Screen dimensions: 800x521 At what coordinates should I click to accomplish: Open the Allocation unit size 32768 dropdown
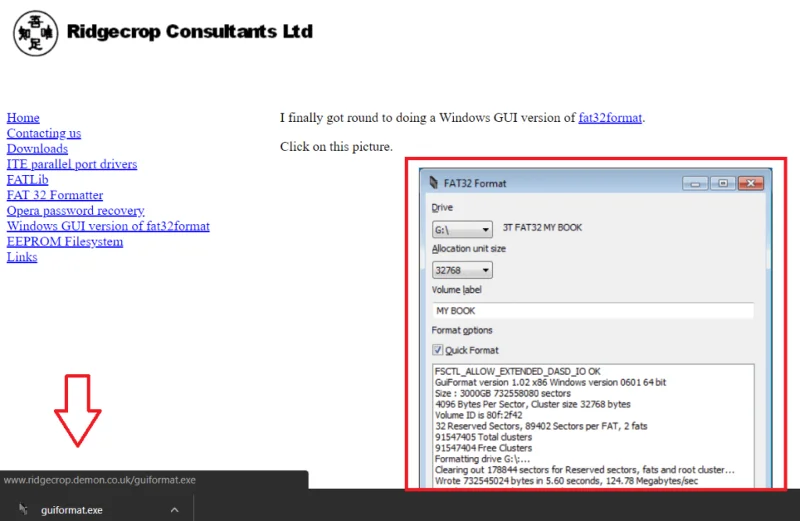462,270
